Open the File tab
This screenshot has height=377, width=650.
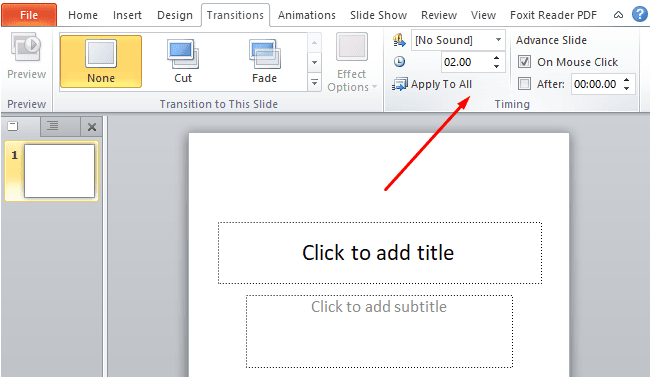pyautogui.click(x=29, y=15)
